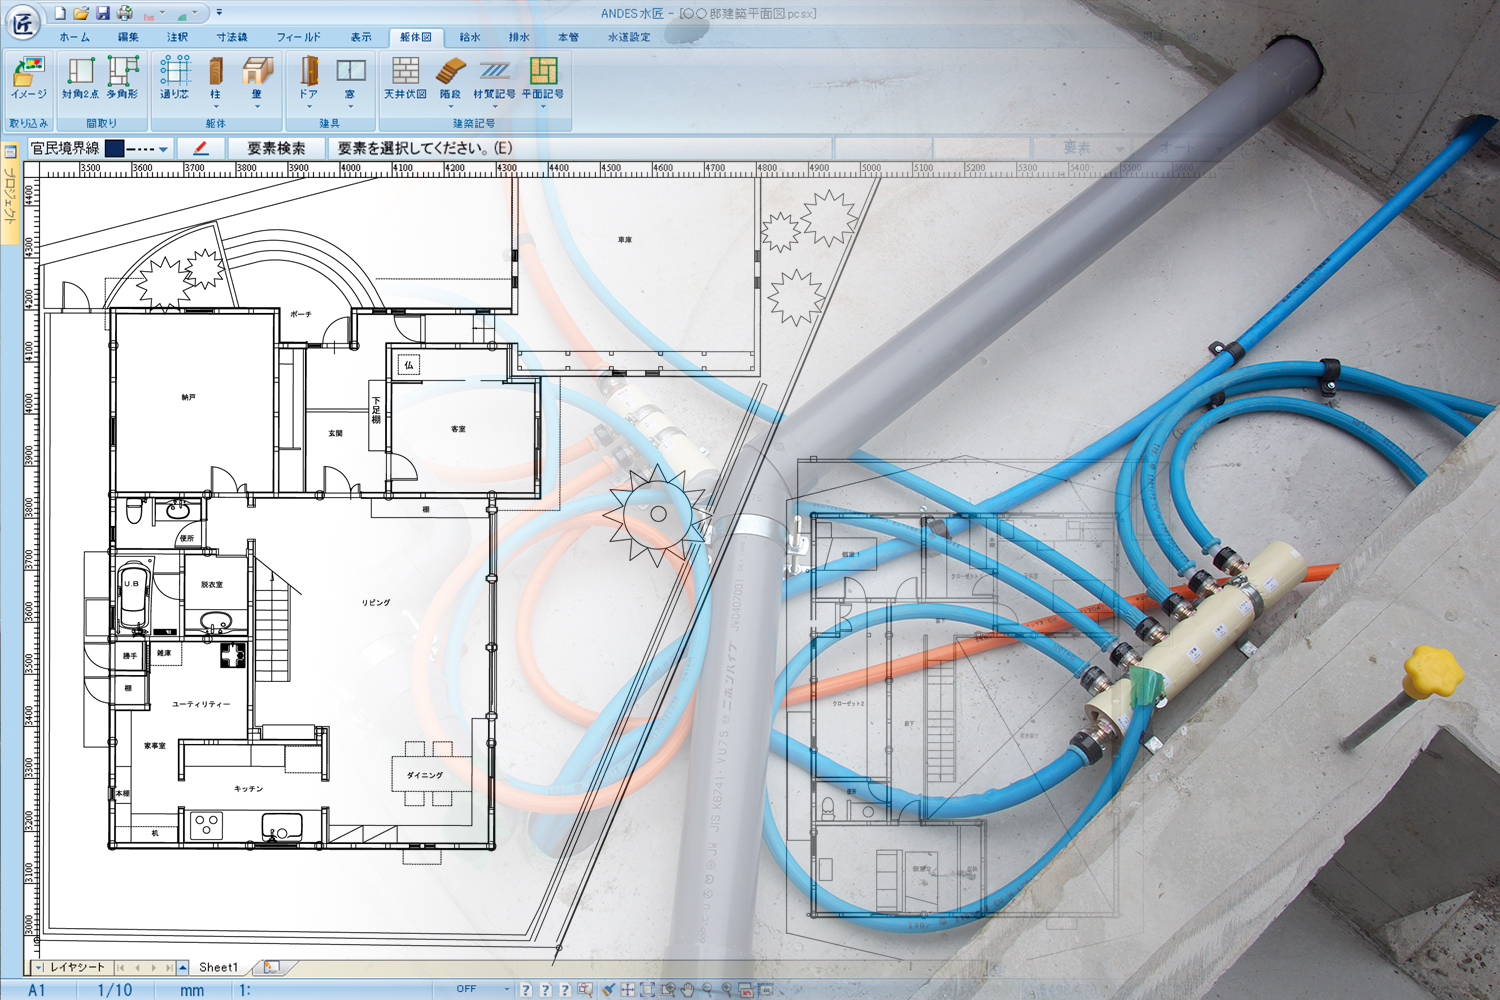This screenshot has width=1500, height=1000.
Task: Click the Open folder icon
Action: click(x=81, y=13)
